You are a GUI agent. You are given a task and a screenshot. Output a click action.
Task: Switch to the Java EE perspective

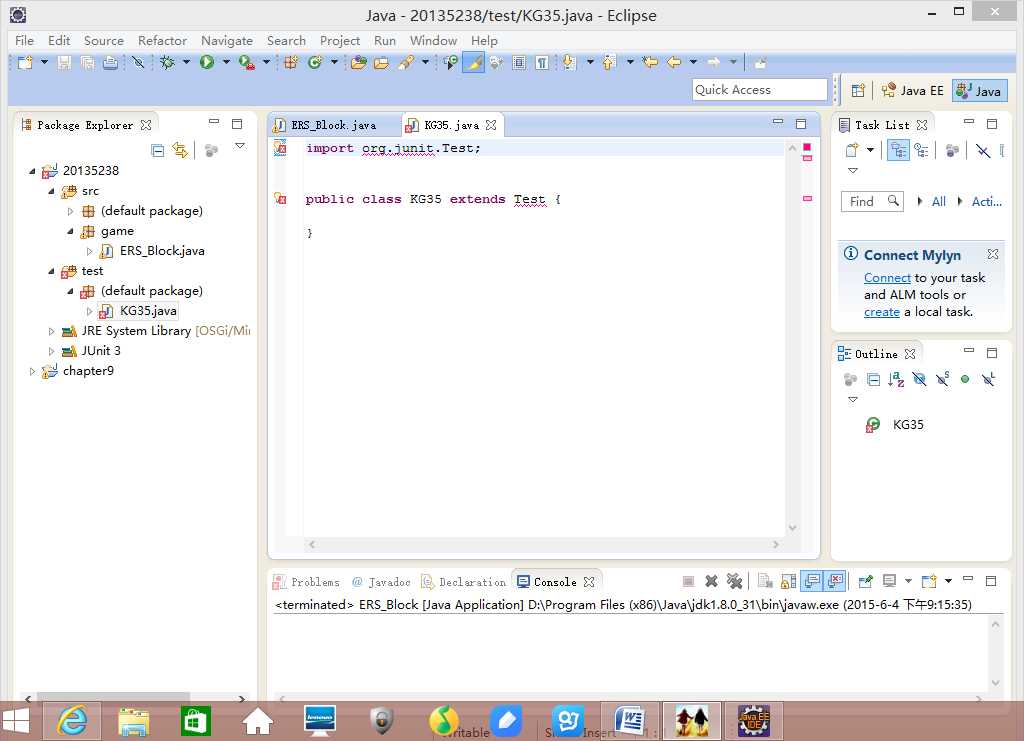tap(912, 91)
